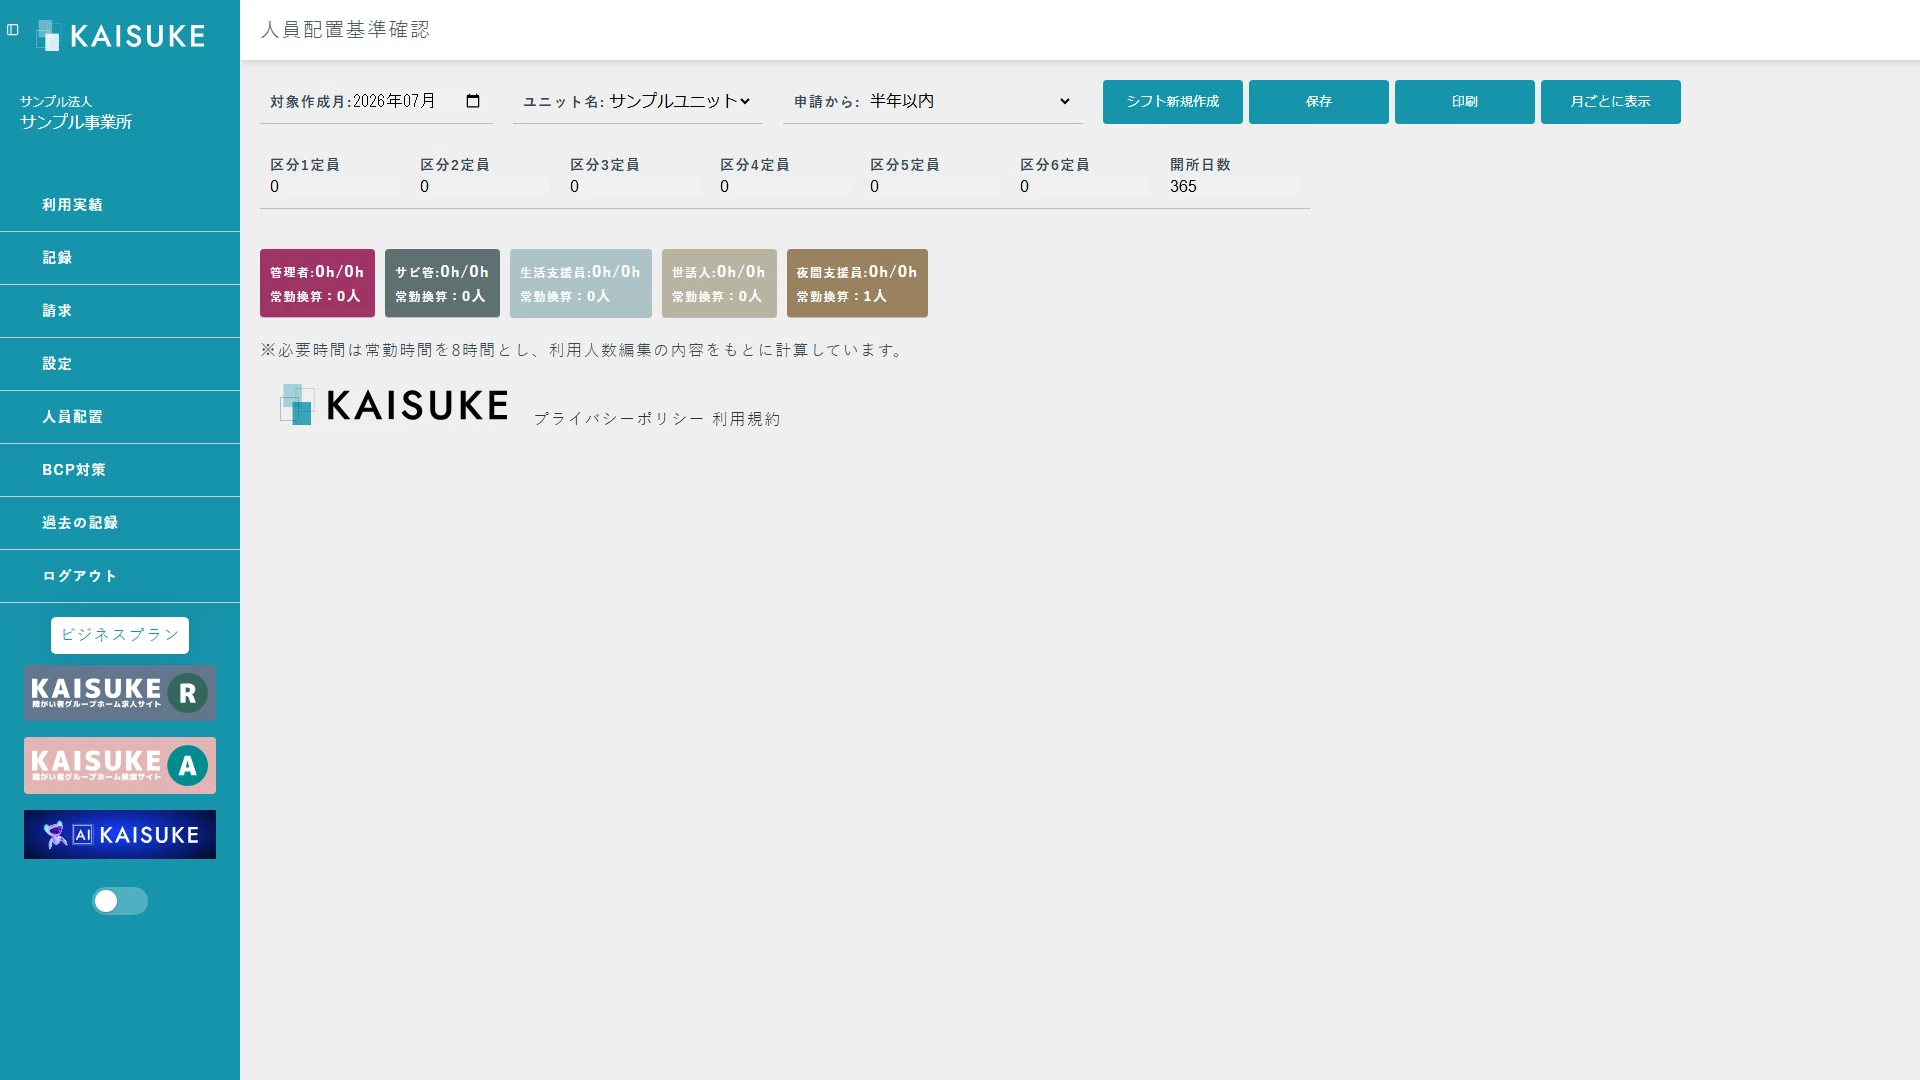The image size is (1920, 1080).
Task: Select the 夜間支援員 staffing badge
Action: 857,283
